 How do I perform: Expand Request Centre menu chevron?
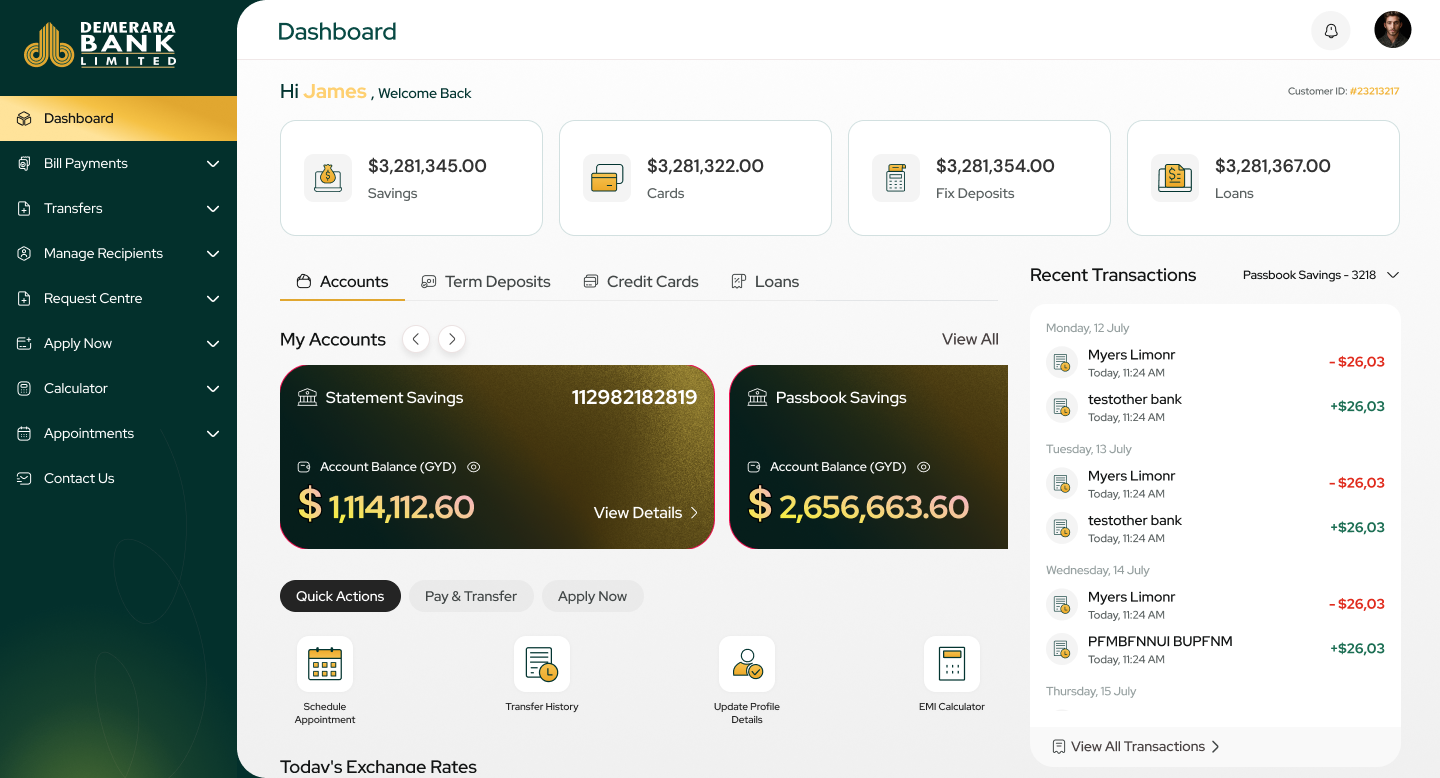click(213, 298)
